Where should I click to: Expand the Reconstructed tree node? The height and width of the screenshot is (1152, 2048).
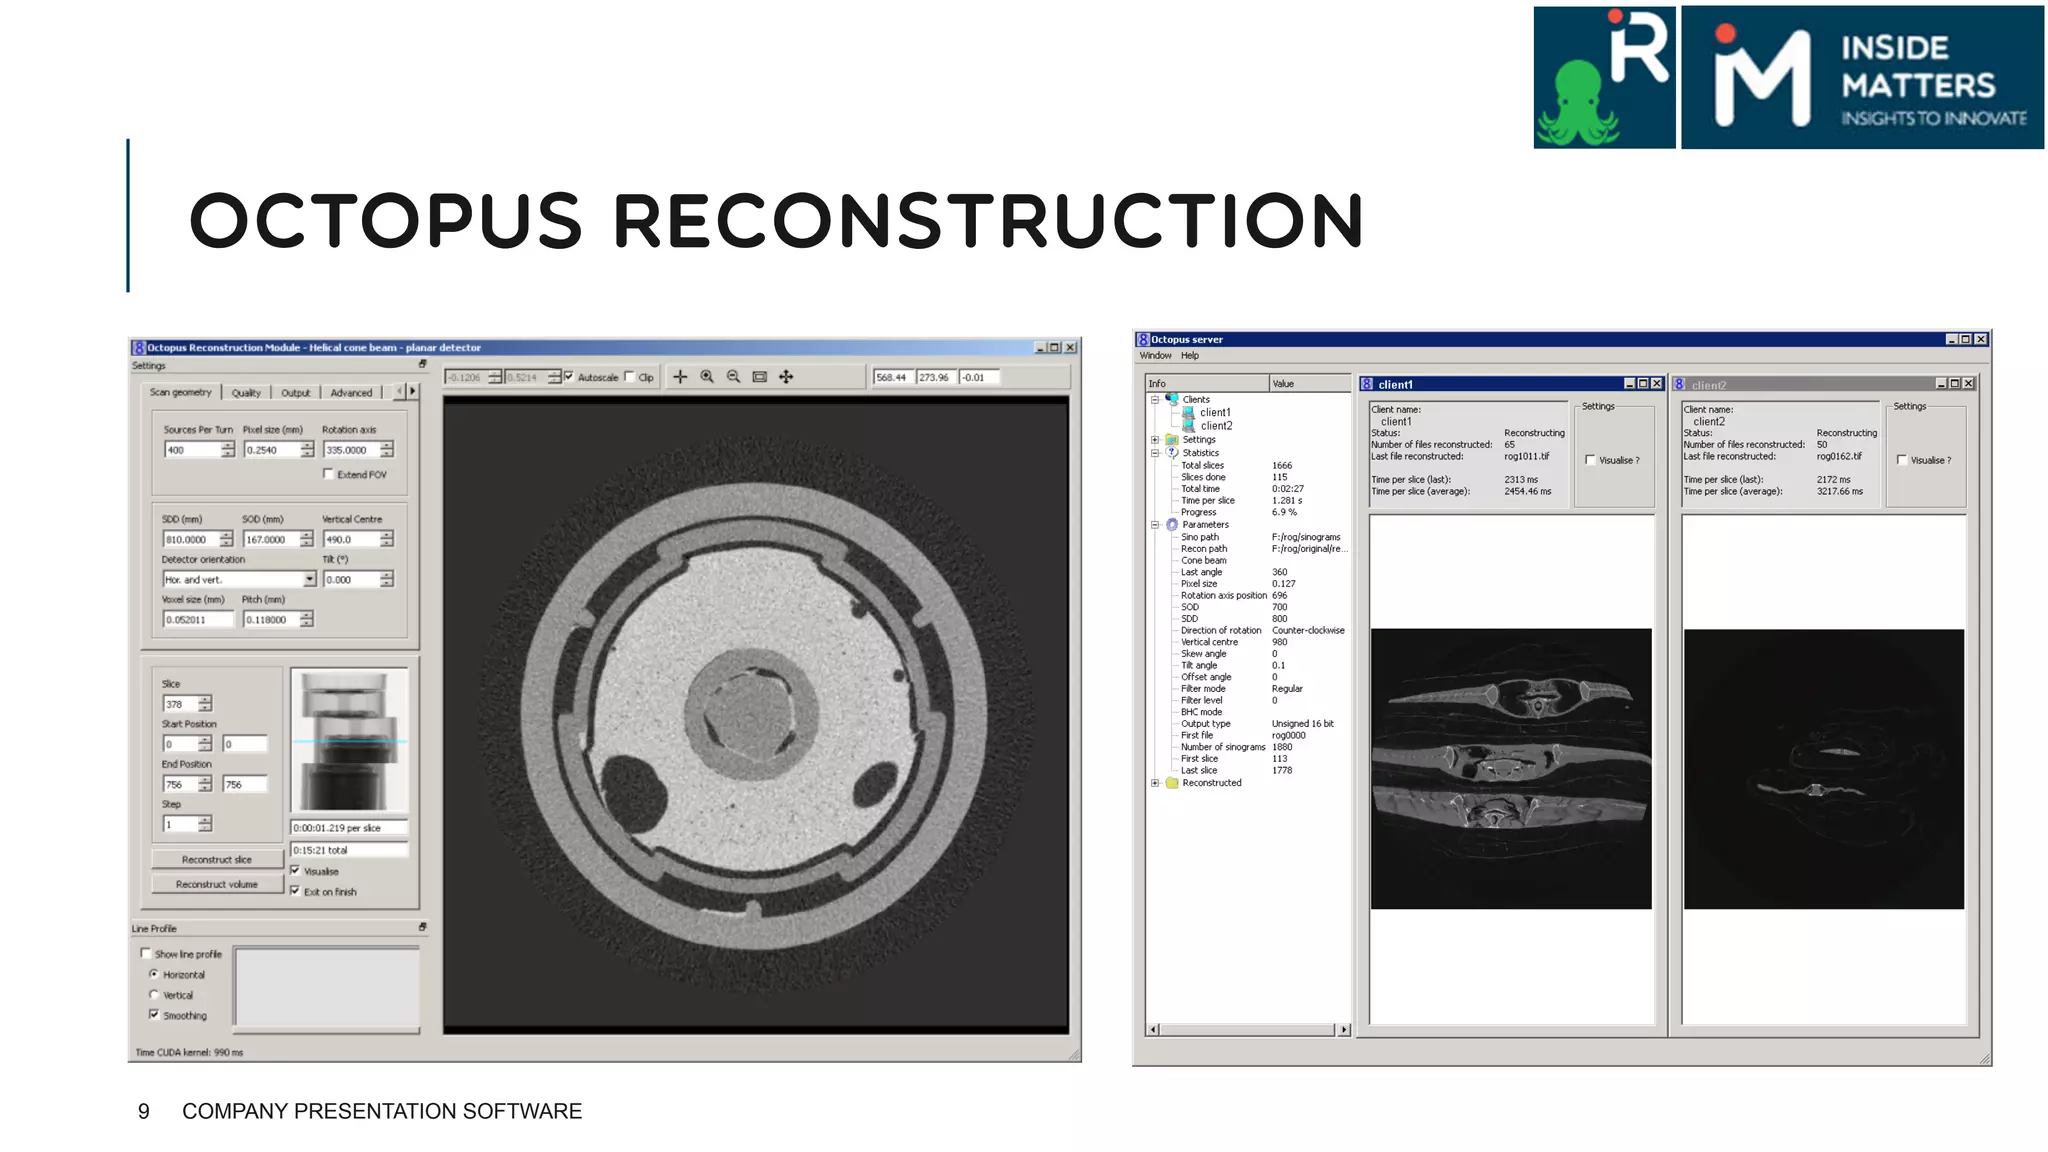[1155, 783]
